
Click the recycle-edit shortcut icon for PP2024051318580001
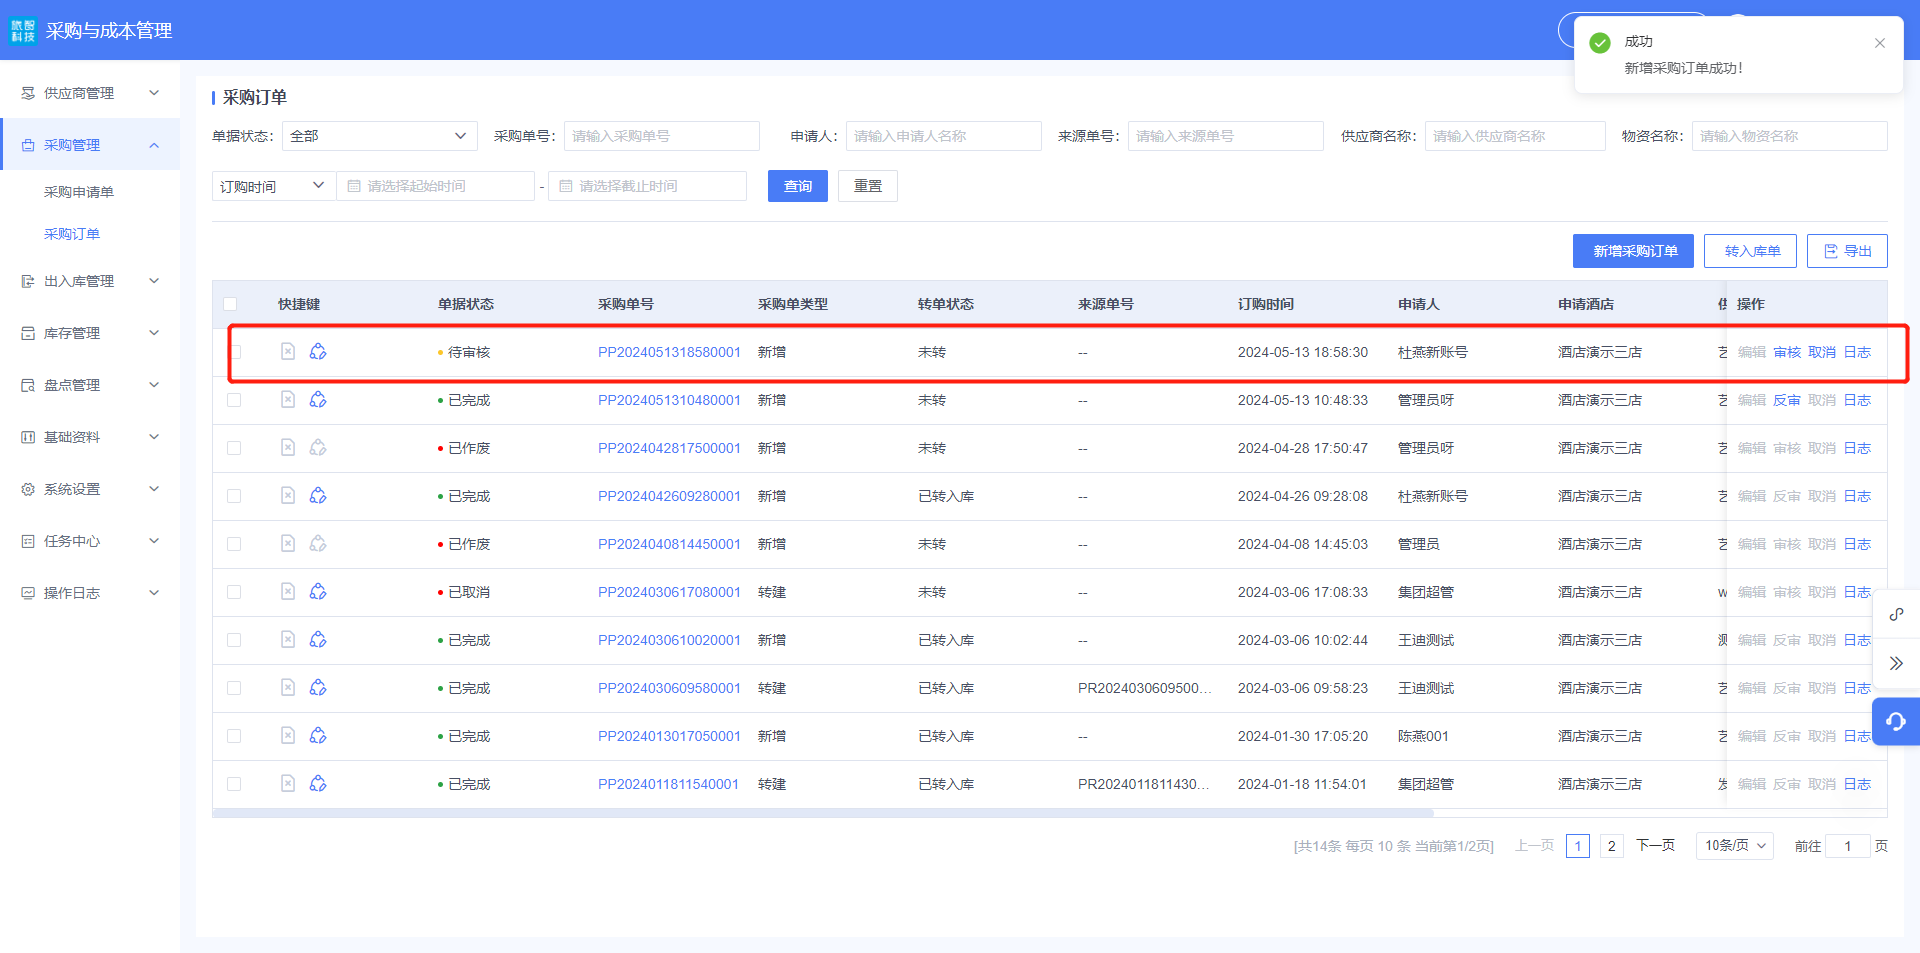(318, 351)
